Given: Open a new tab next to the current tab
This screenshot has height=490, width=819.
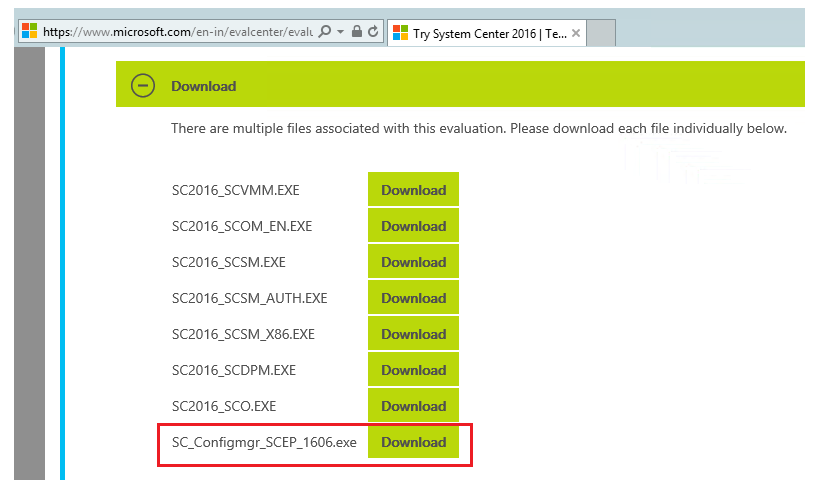Looking at the screenshot, I should [601, 33].
